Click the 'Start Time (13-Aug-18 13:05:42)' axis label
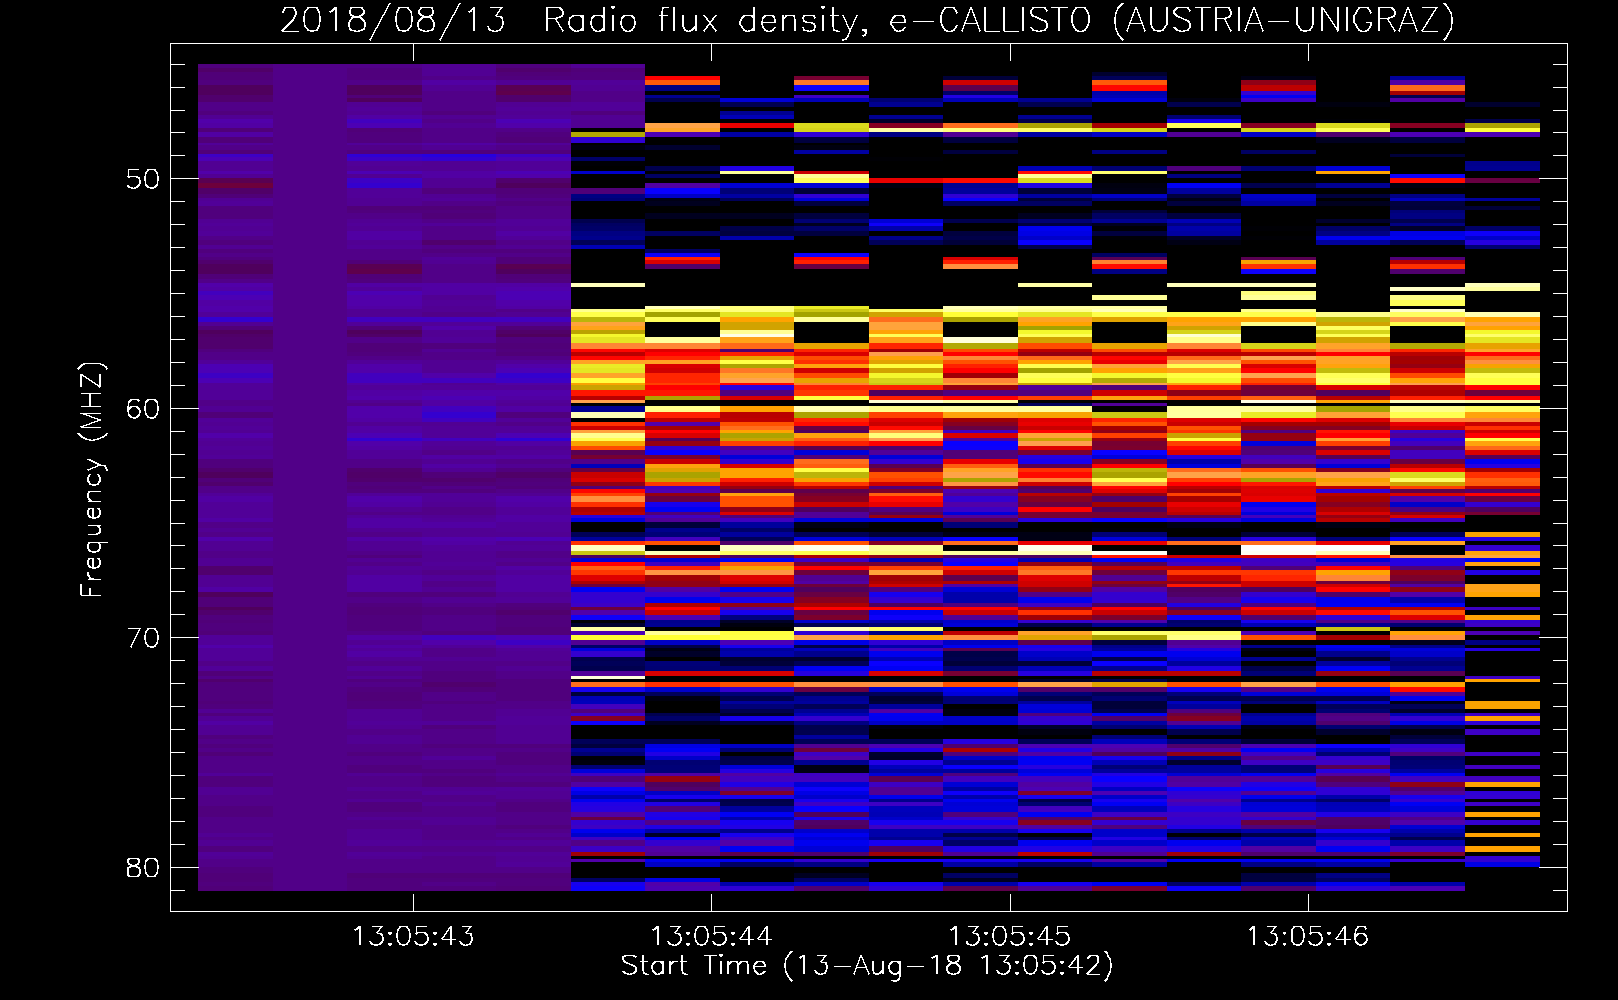The image size is (1618, 1000). pos(867,966)
